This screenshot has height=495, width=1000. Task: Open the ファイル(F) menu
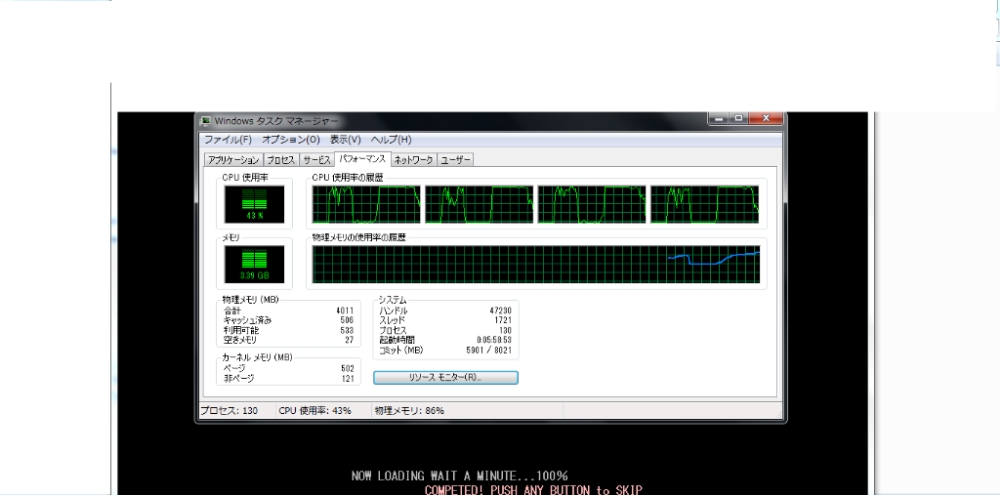click(x=230, y=140)
